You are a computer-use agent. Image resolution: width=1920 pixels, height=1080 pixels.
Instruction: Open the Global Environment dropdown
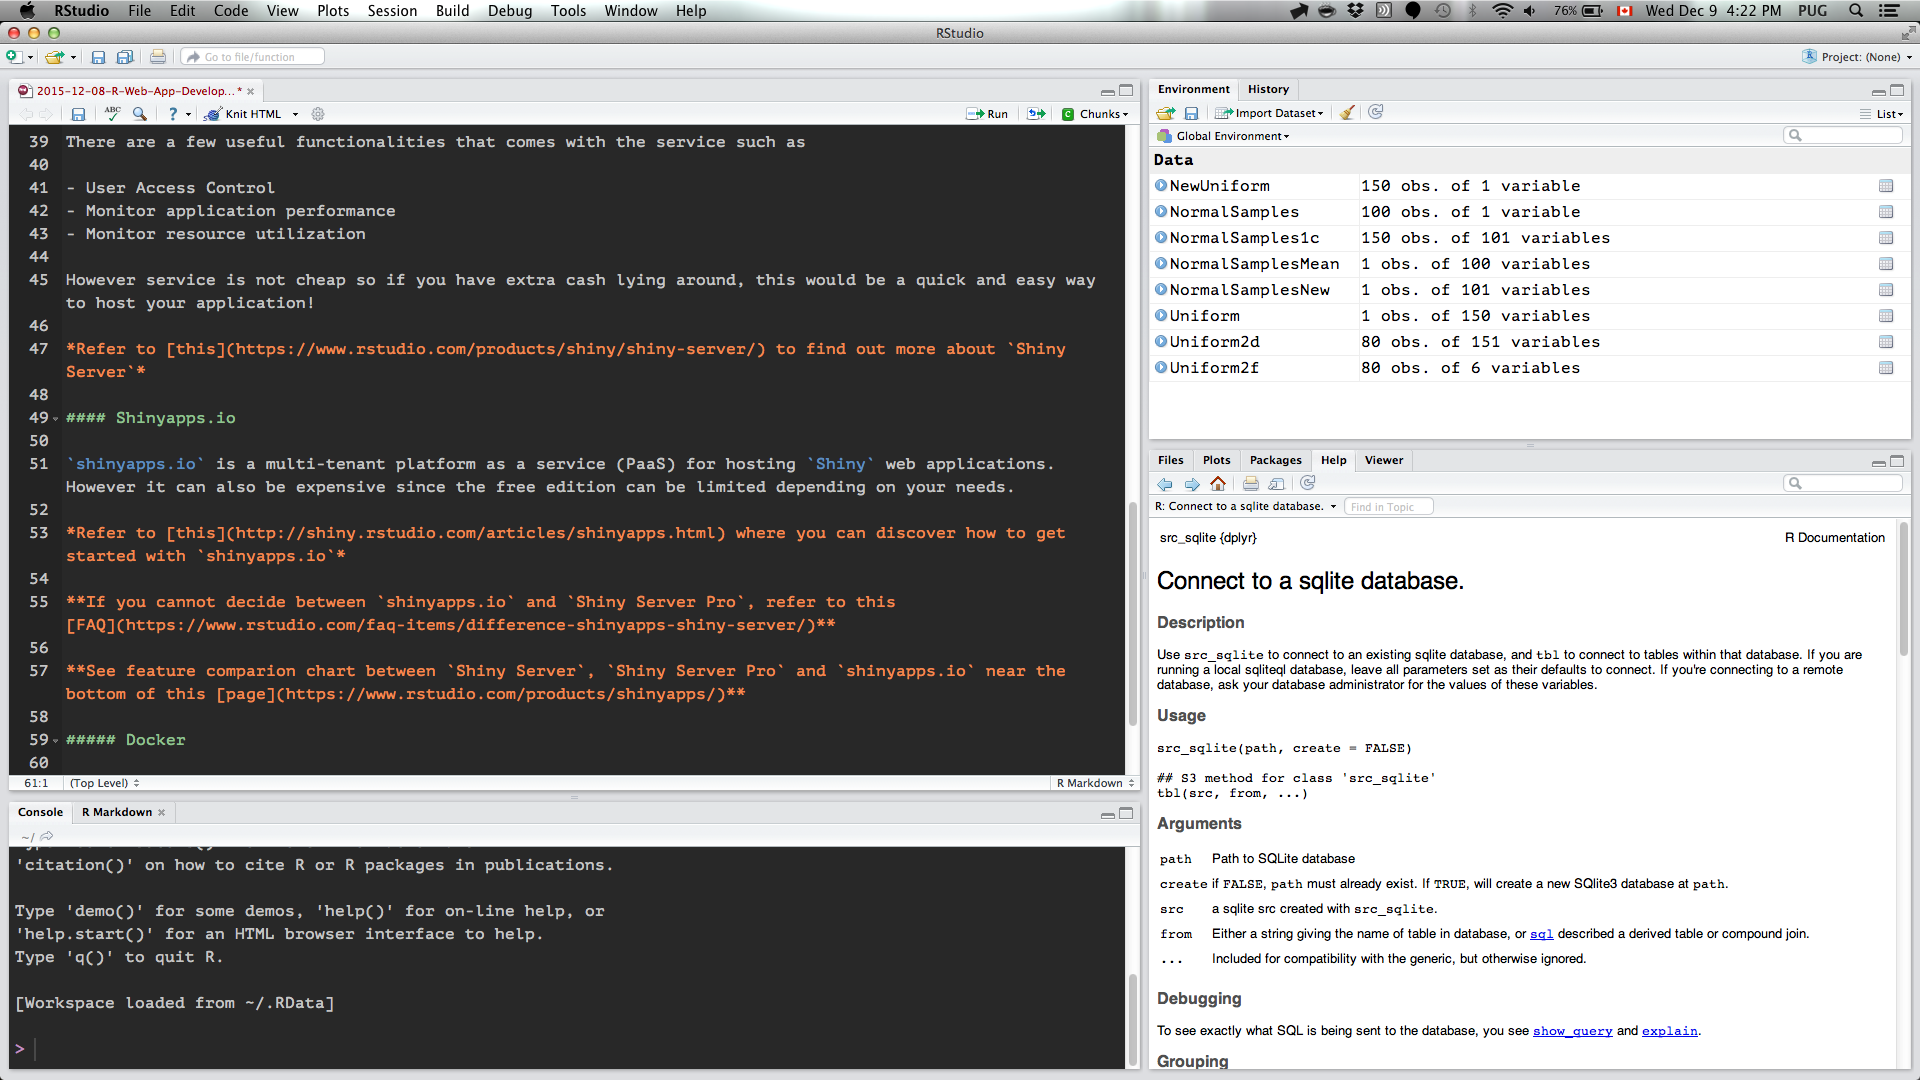pyautogui.click(x=1232, y=136)
